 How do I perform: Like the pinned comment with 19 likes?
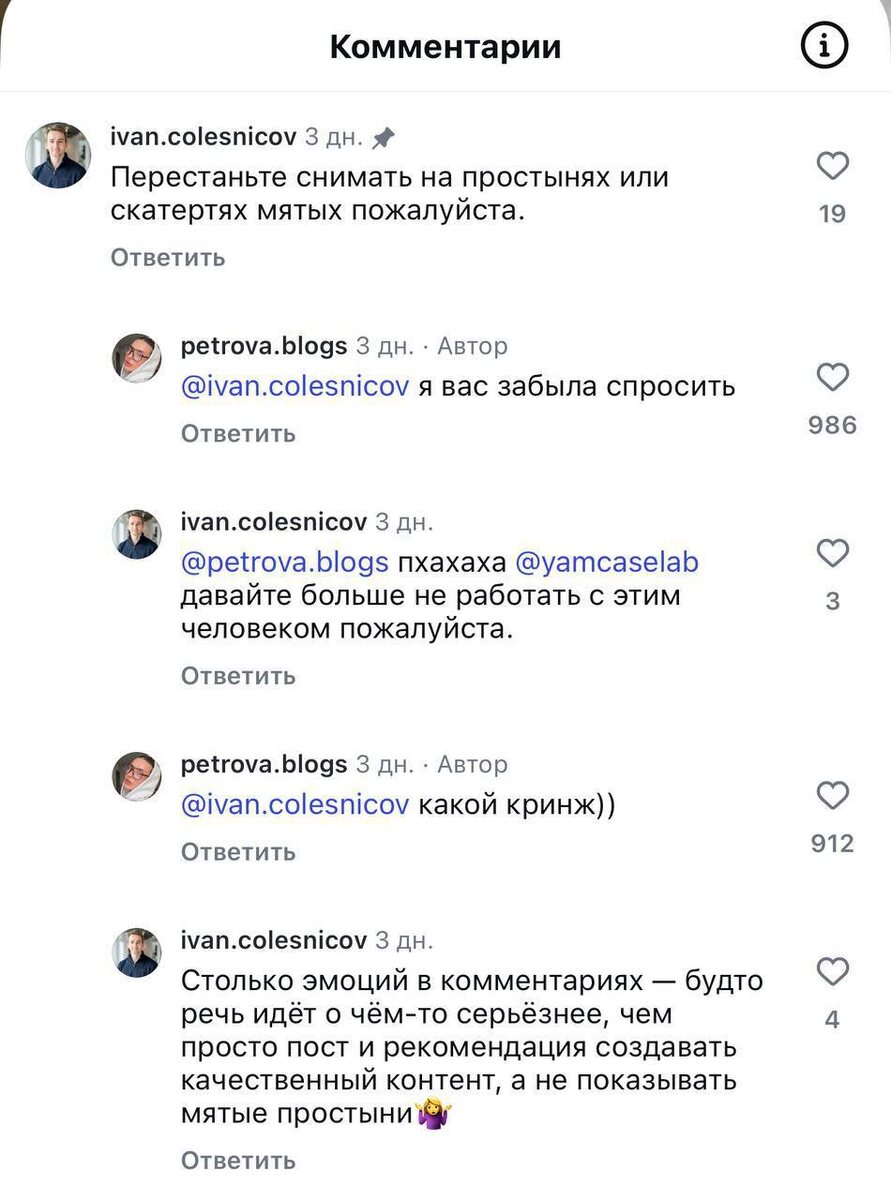832,166
